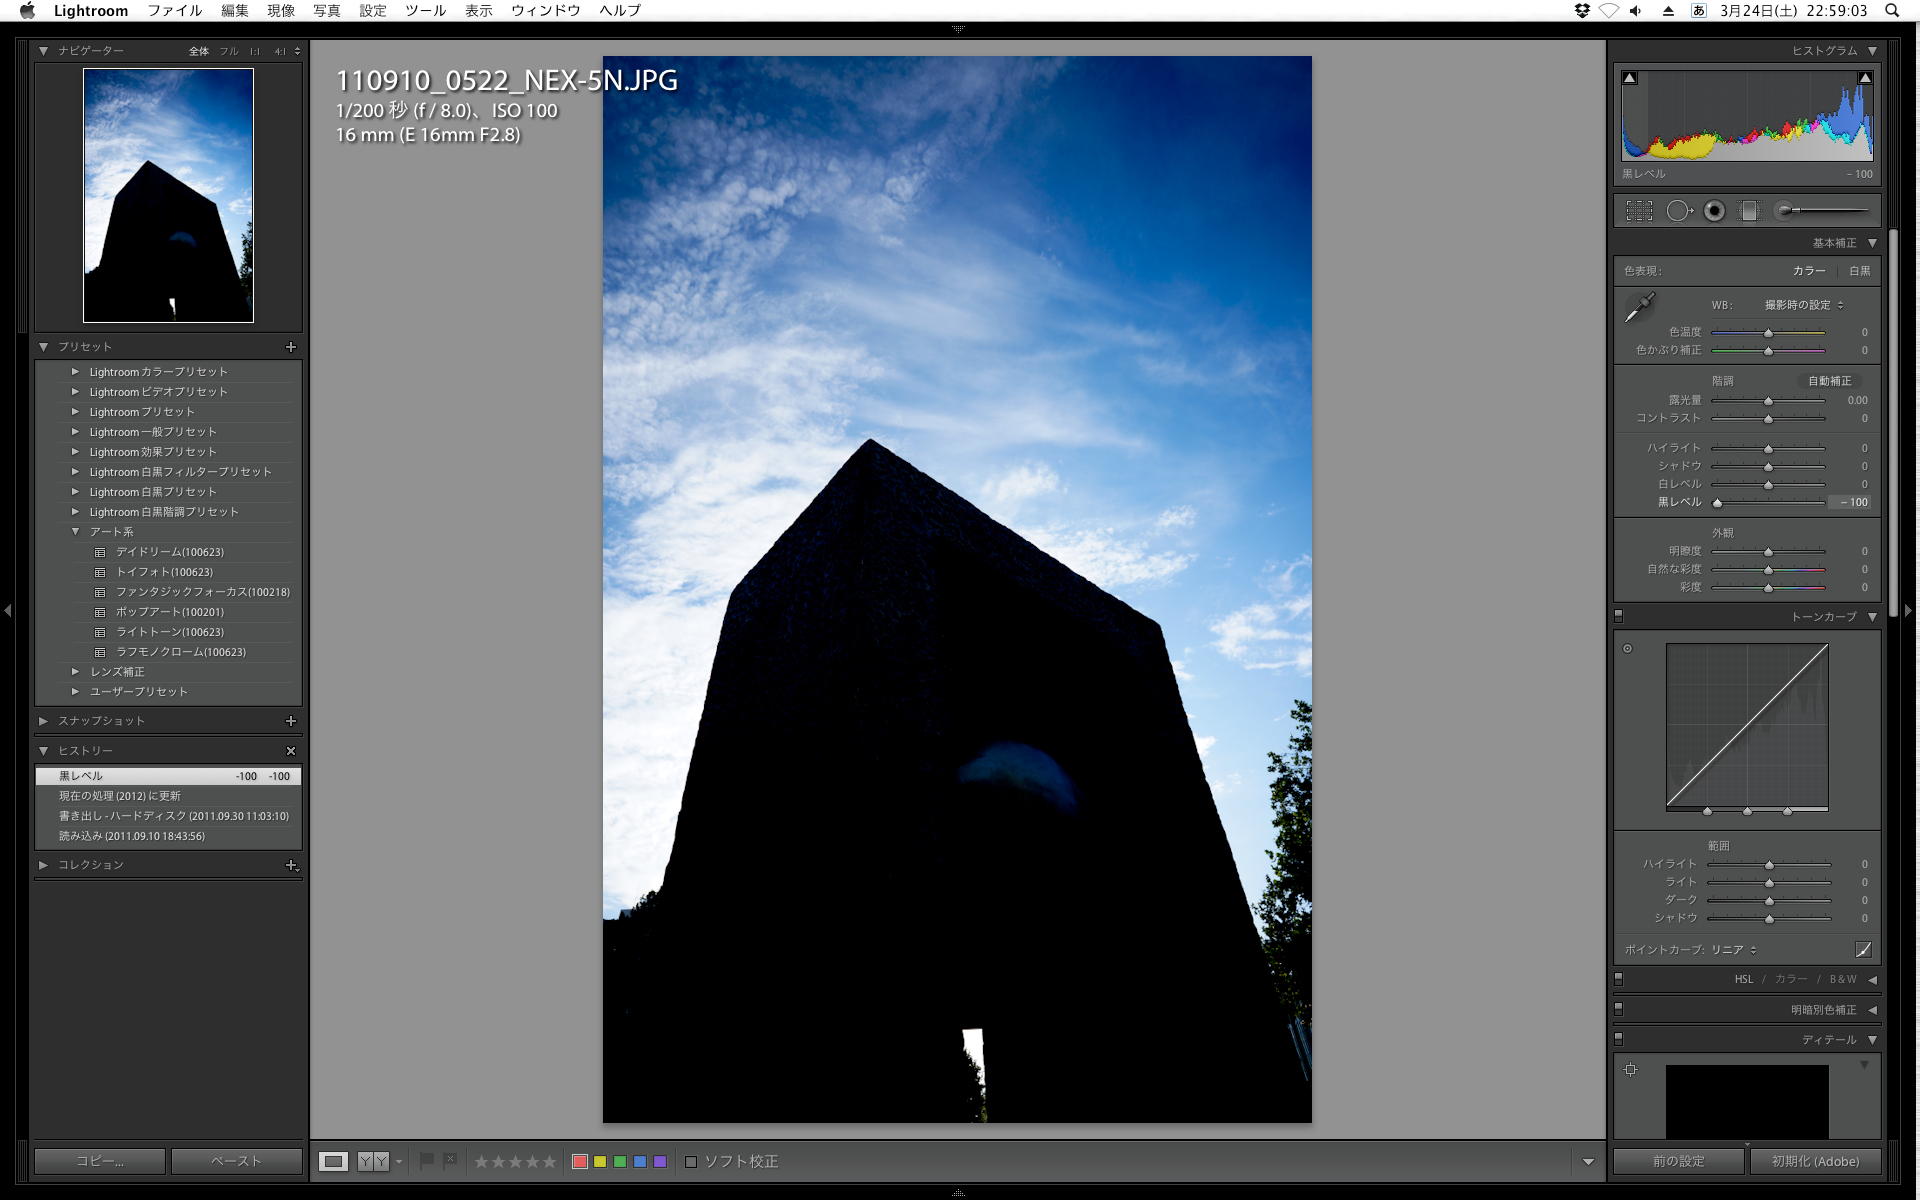Expand the スナップショット panel
Screen dimensions: 1920x1200
[x=44, y=721]
